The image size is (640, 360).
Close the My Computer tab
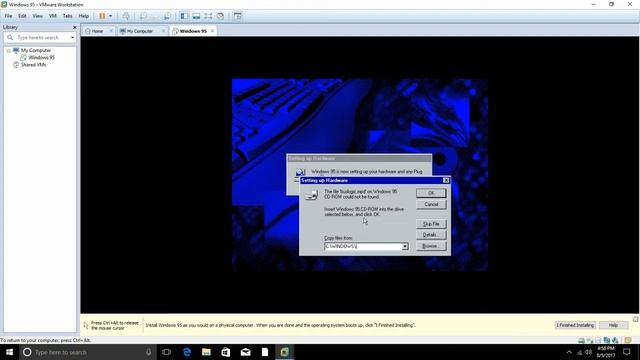pyautogui.click(x=164, y=31)
